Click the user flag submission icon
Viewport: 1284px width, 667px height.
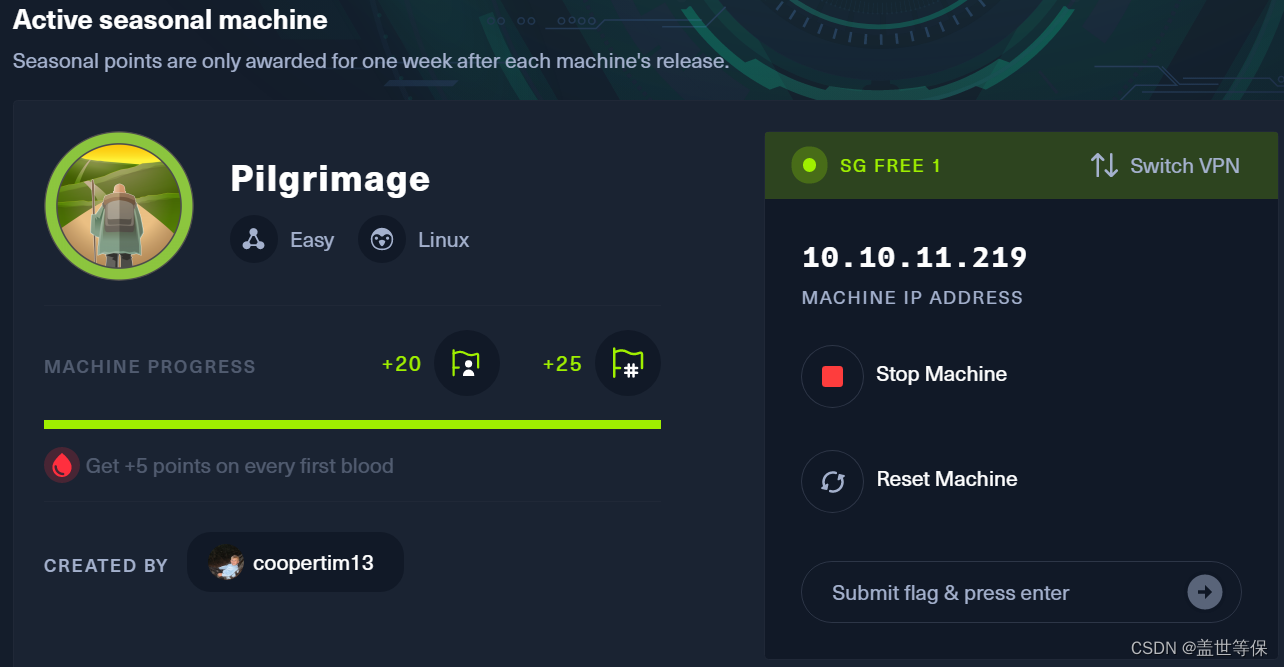[x=467, y=363]
